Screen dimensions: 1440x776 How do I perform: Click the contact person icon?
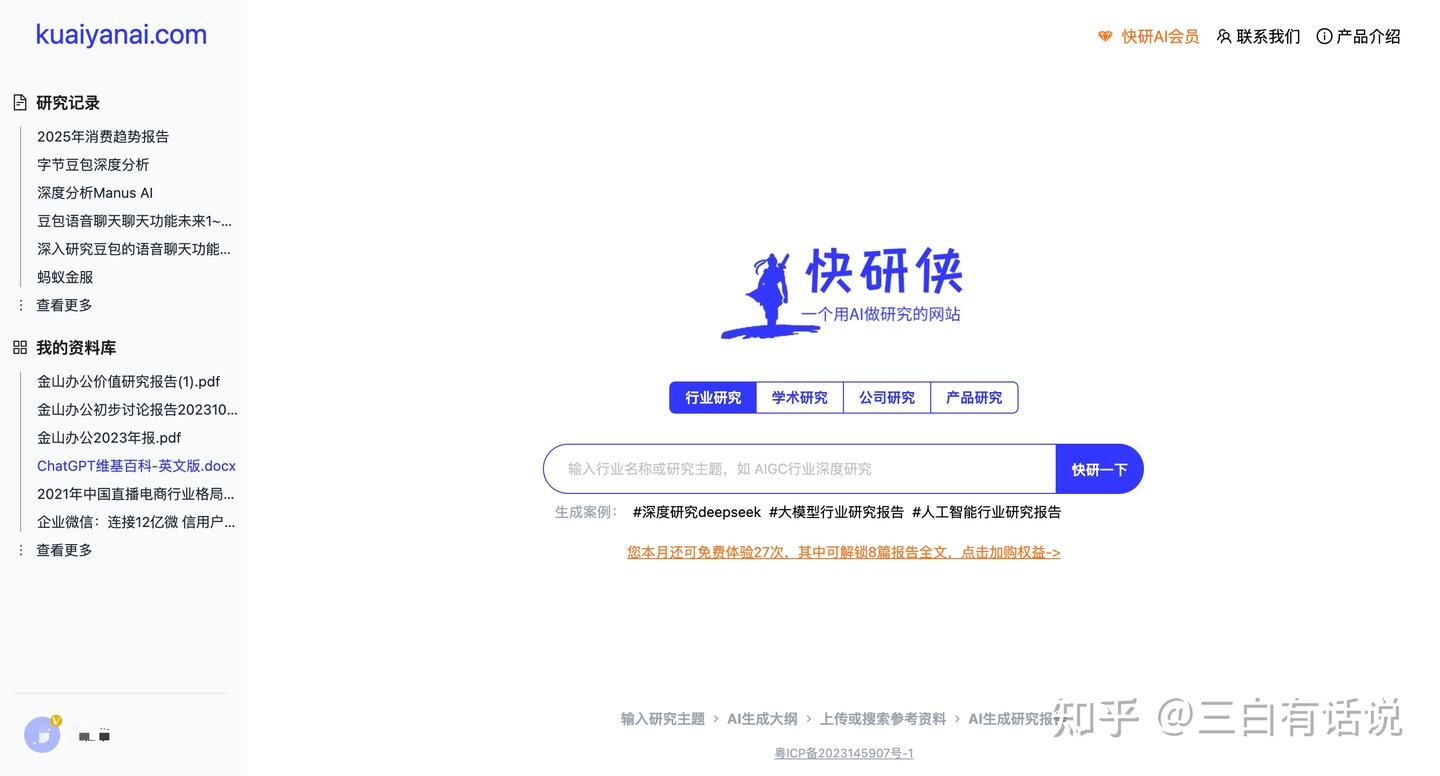1223,37
